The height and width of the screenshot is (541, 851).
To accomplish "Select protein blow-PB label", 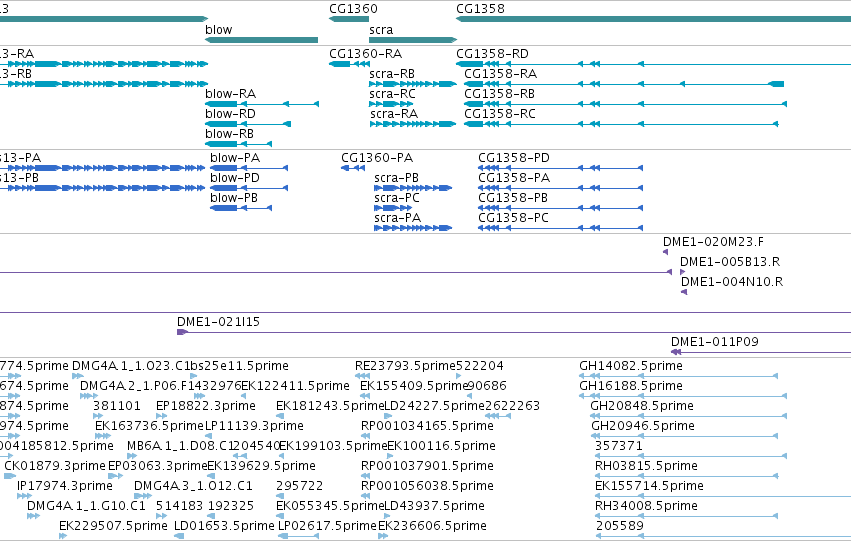I will click(x=234, y=198).
